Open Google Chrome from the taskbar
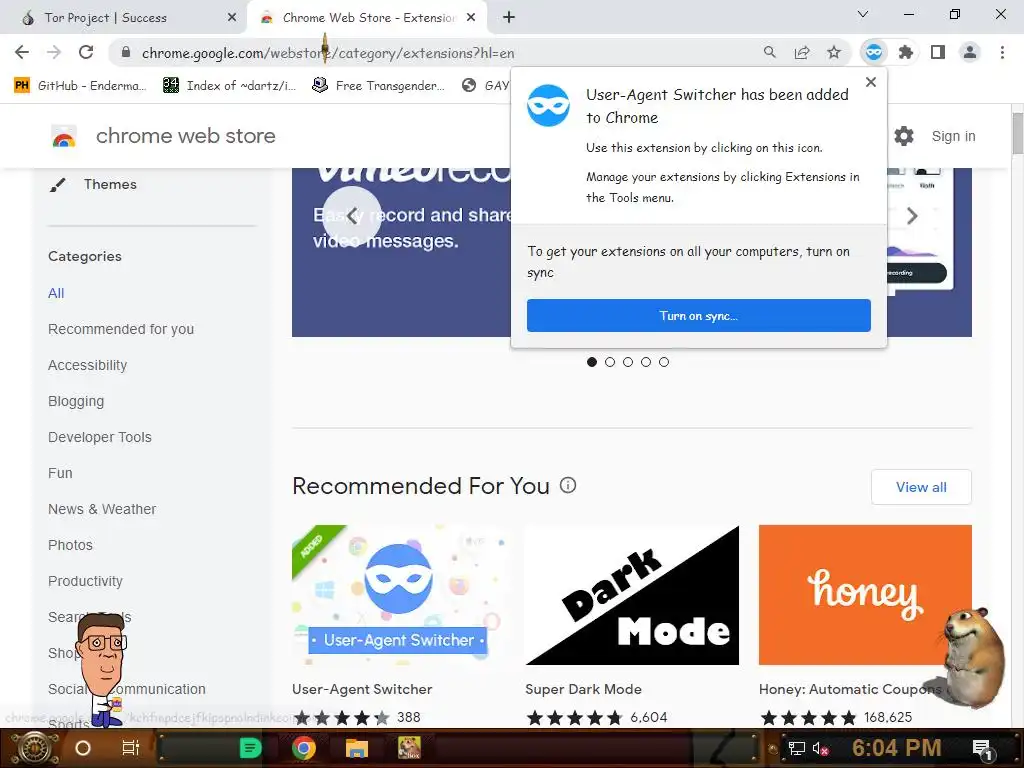 click(x=304, y=748)
